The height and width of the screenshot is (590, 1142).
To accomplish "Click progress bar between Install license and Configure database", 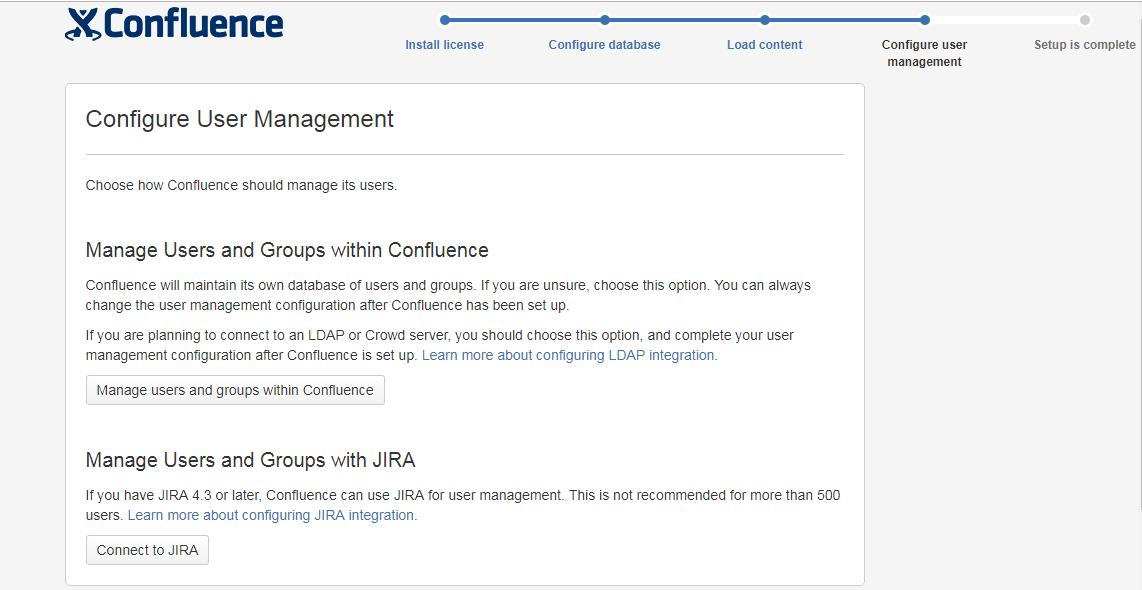I will [525, 20].
